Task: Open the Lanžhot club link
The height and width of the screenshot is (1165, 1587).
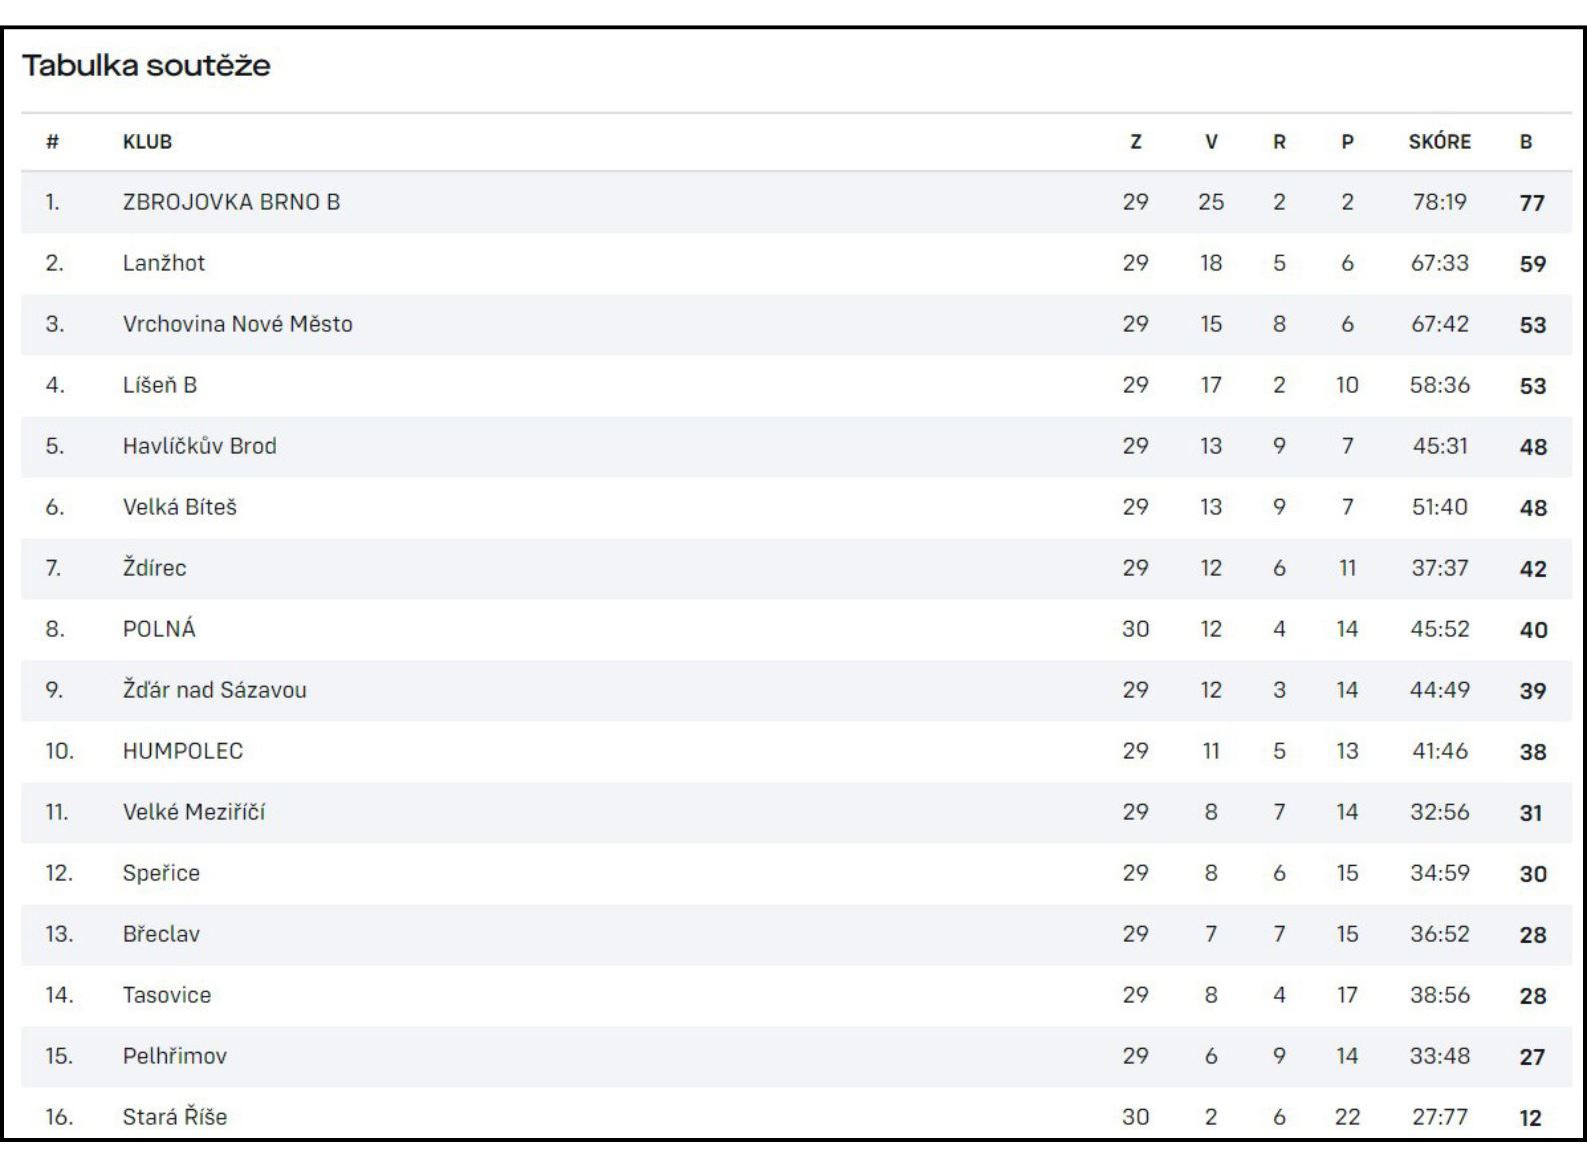Action: [x=163, y=263]
